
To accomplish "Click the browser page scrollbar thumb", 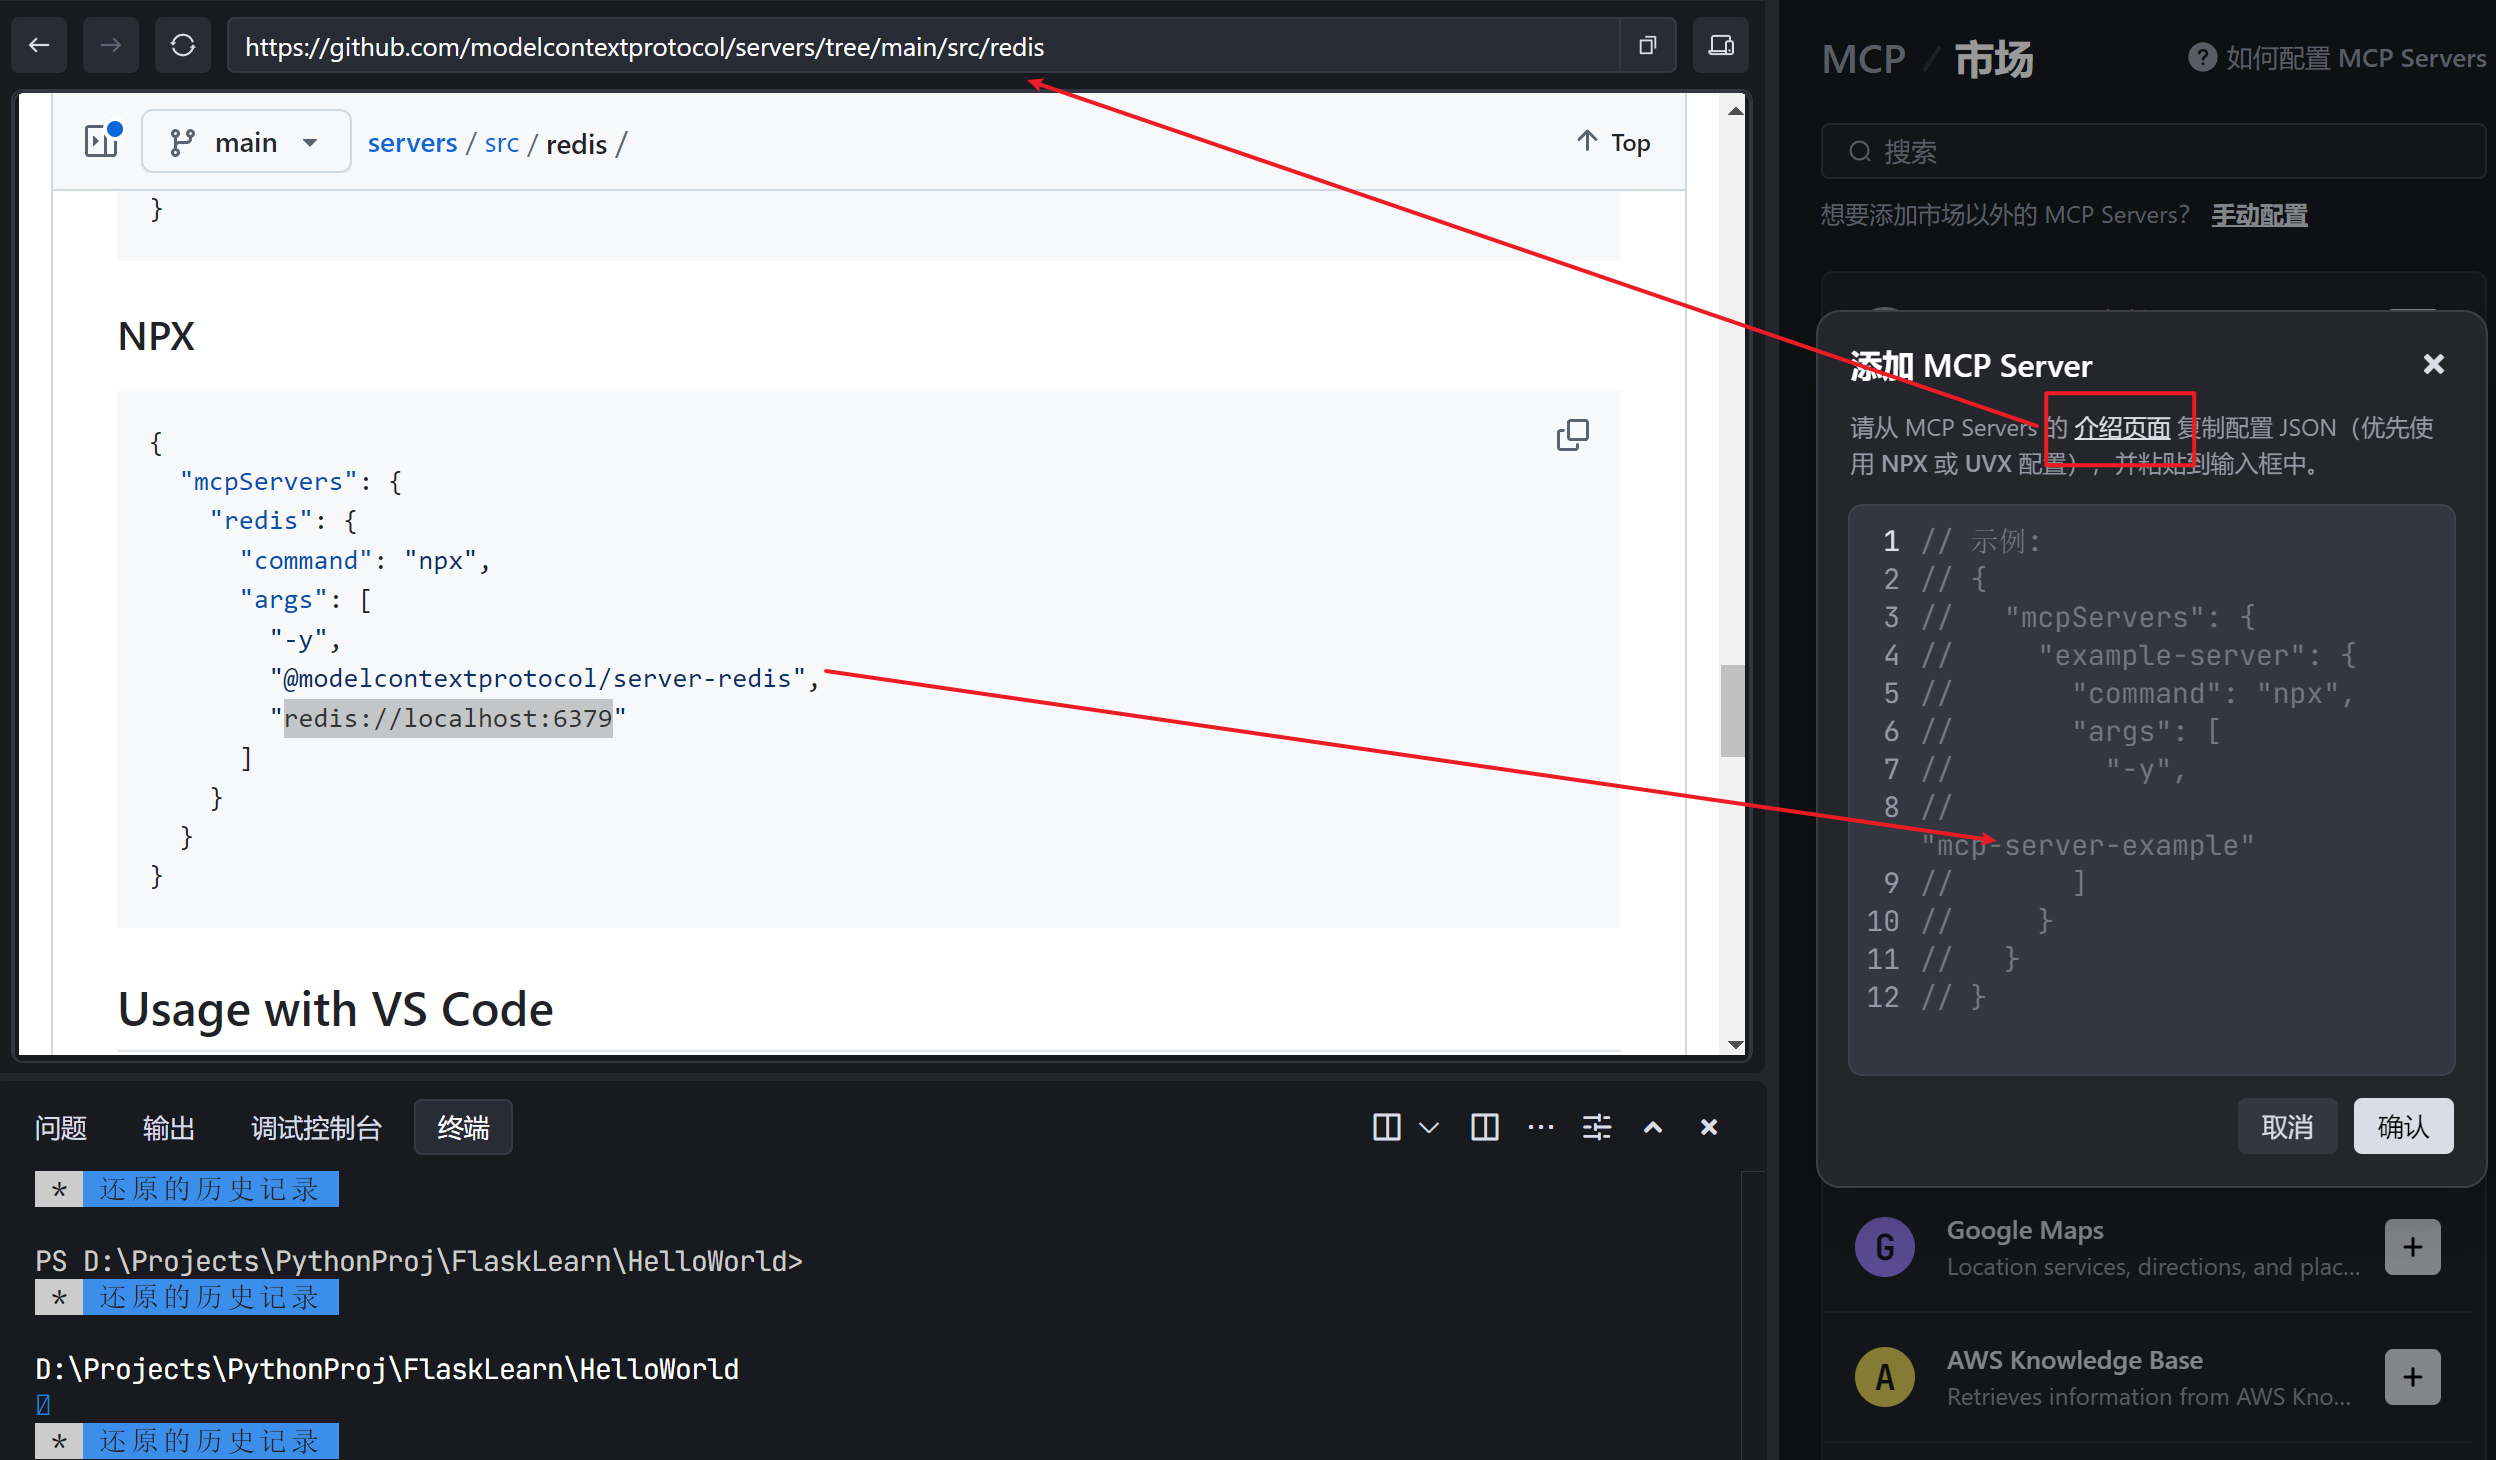I will click(x=1732, y=711).
